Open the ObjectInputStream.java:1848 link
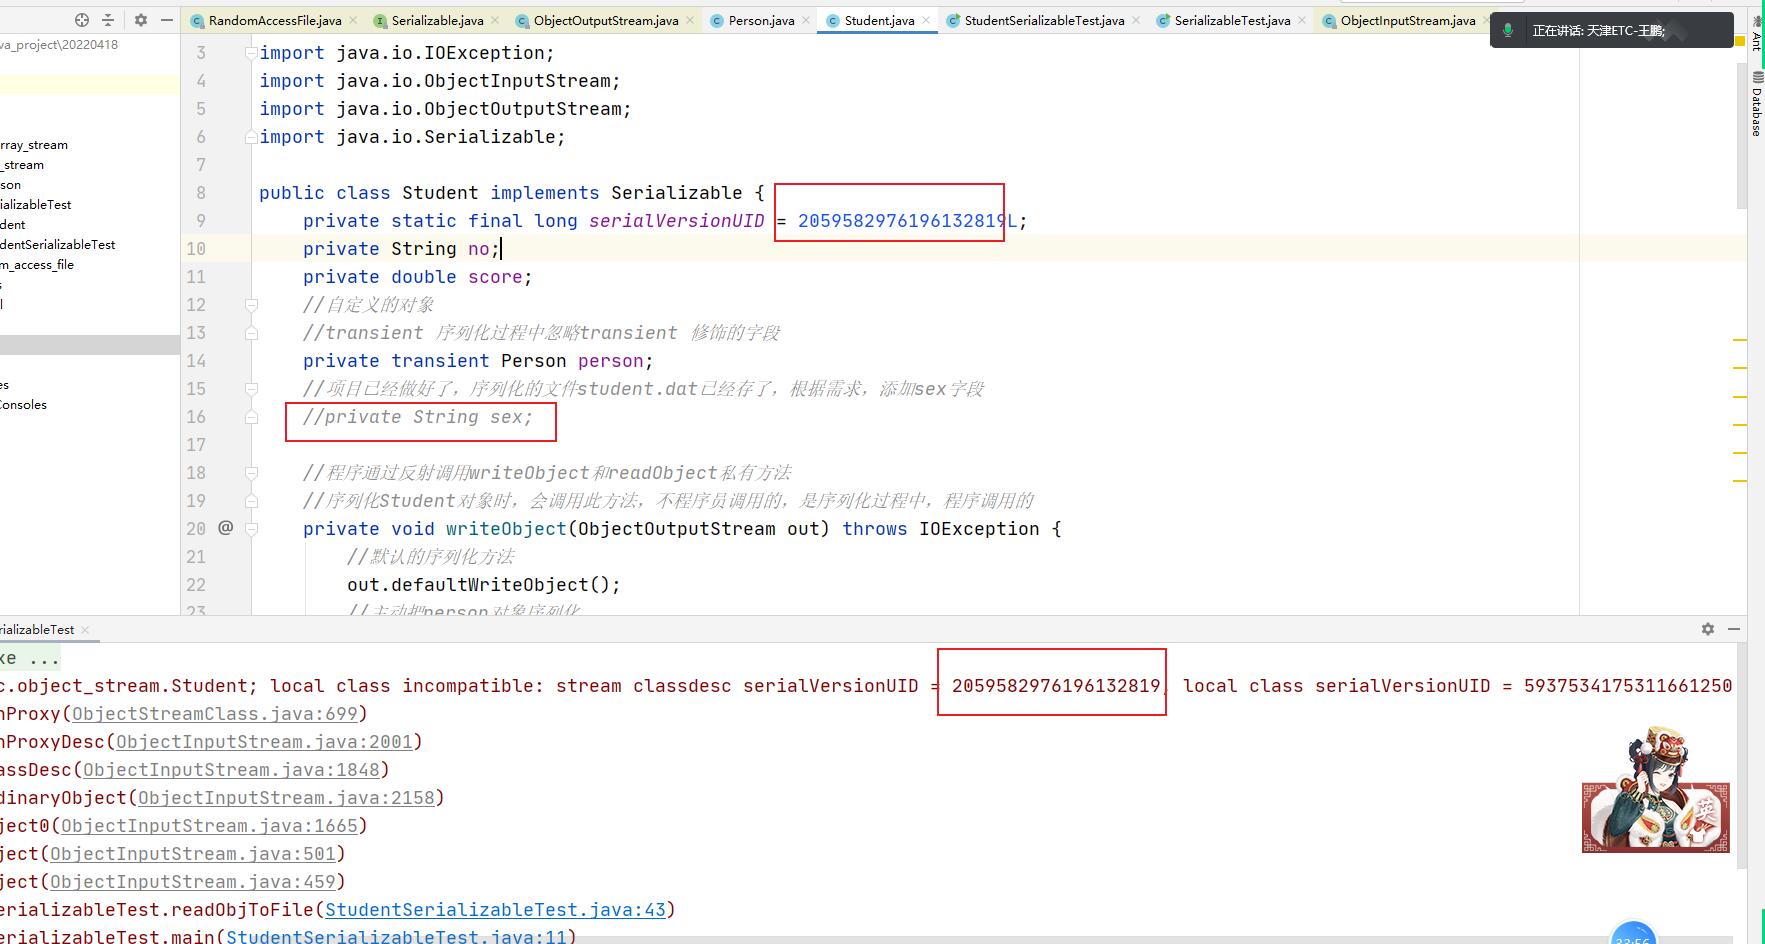The image size is (1765, 944). pyautogui.click(x=231, y=770)
